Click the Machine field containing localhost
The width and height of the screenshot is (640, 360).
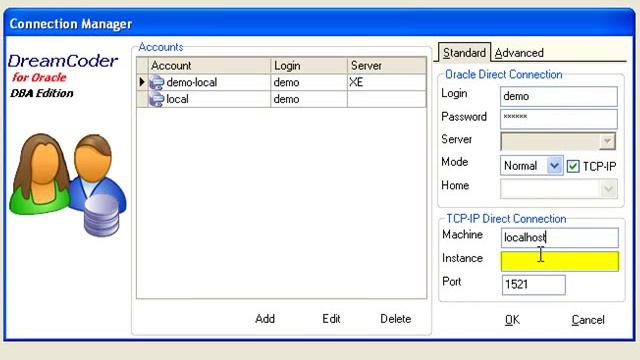pos(560,238)
